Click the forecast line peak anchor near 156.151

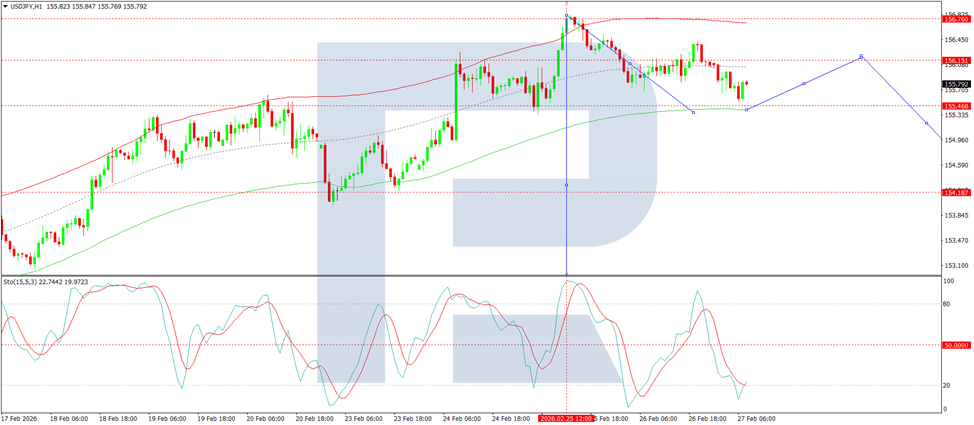[x=861, y=57]
